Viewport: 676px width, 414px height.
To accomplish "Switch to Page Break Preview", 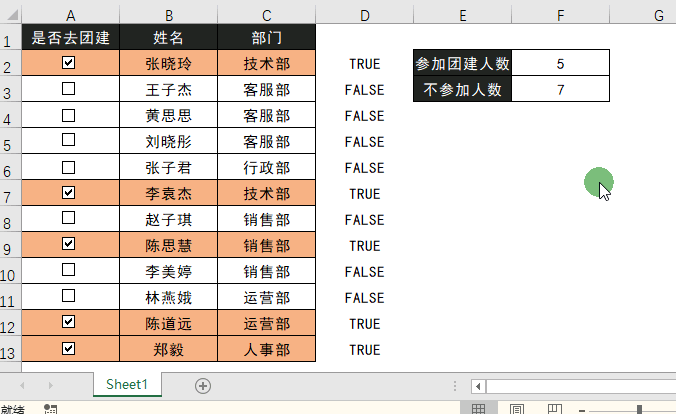I will tap(554, 409).
